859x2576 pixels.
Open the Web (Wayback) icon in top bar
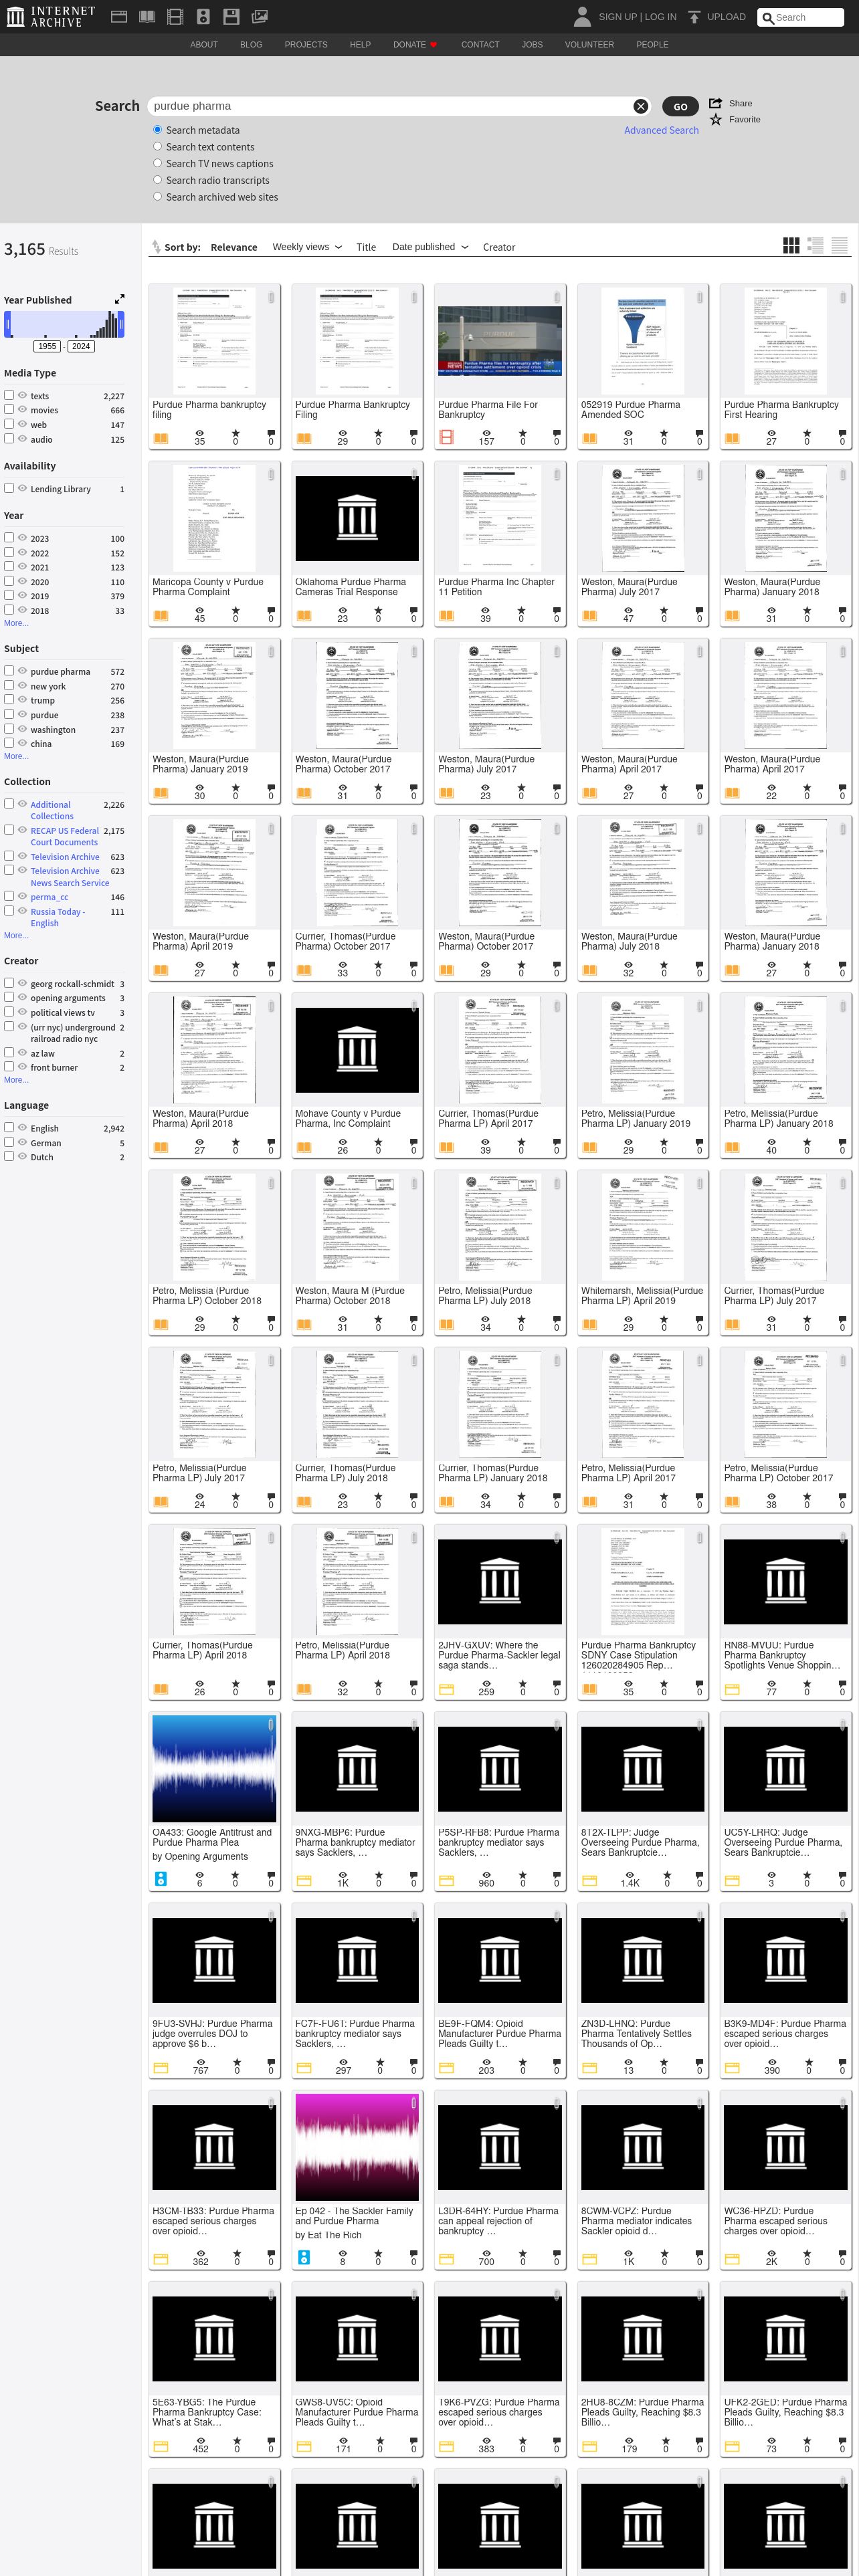pyautogui.click(x=119, y=16)
